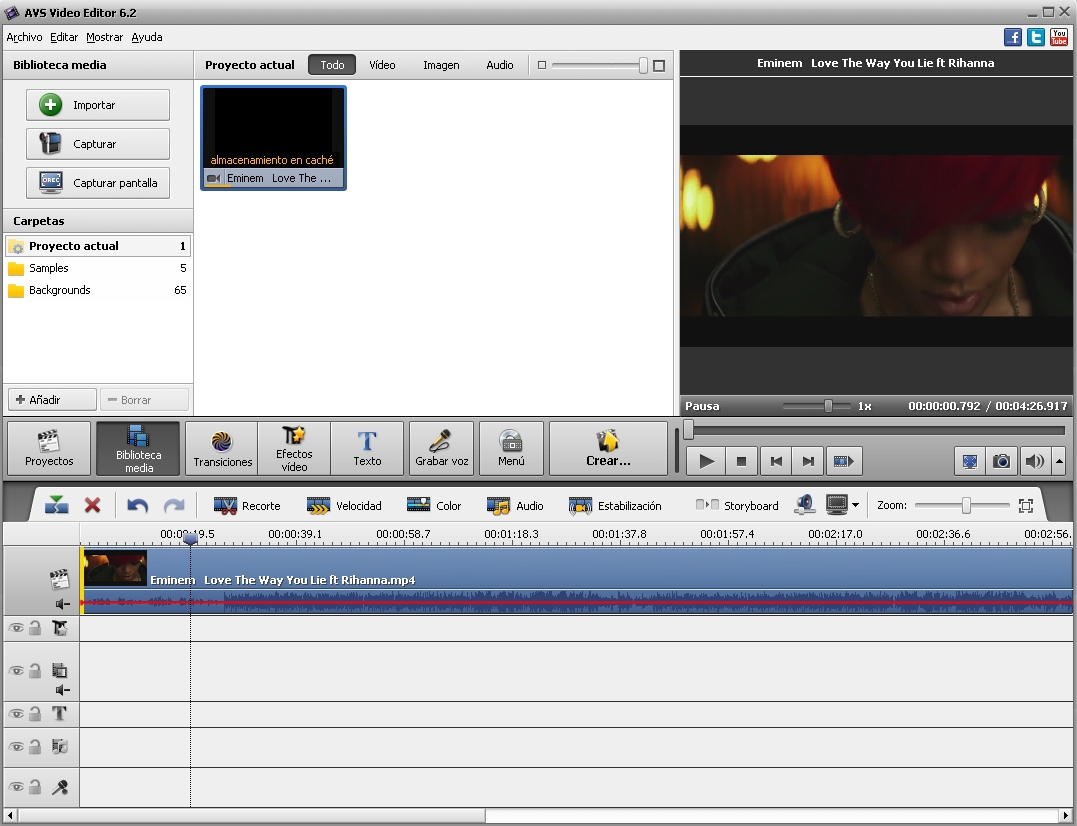1077x826 pixels.
Task: Adjust the thumbnail size slider
Action: point(643,65)
